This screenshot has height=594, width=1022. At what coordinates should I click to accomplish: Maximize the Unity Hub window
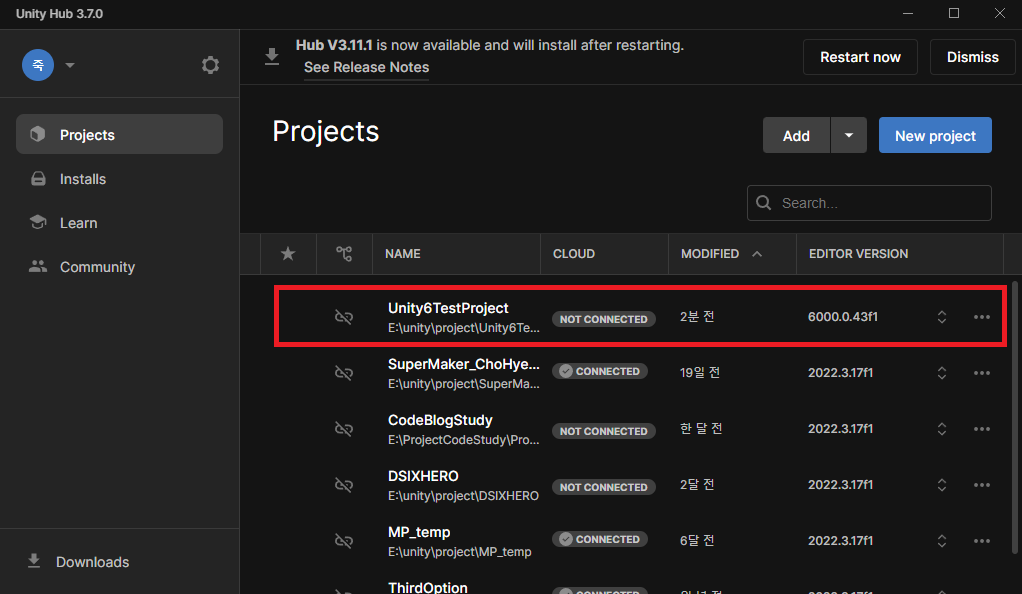click(x=954, y=13)
